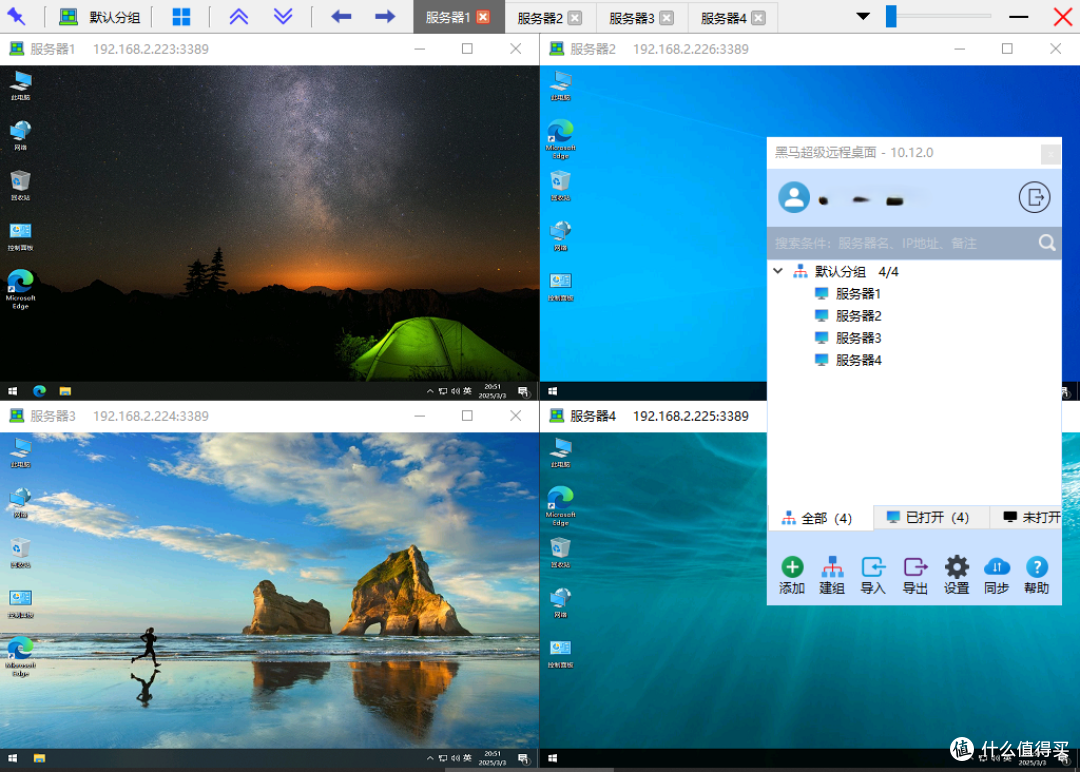
Task: Click the 同步 cloud sync icon
Action: pos(997,575)
